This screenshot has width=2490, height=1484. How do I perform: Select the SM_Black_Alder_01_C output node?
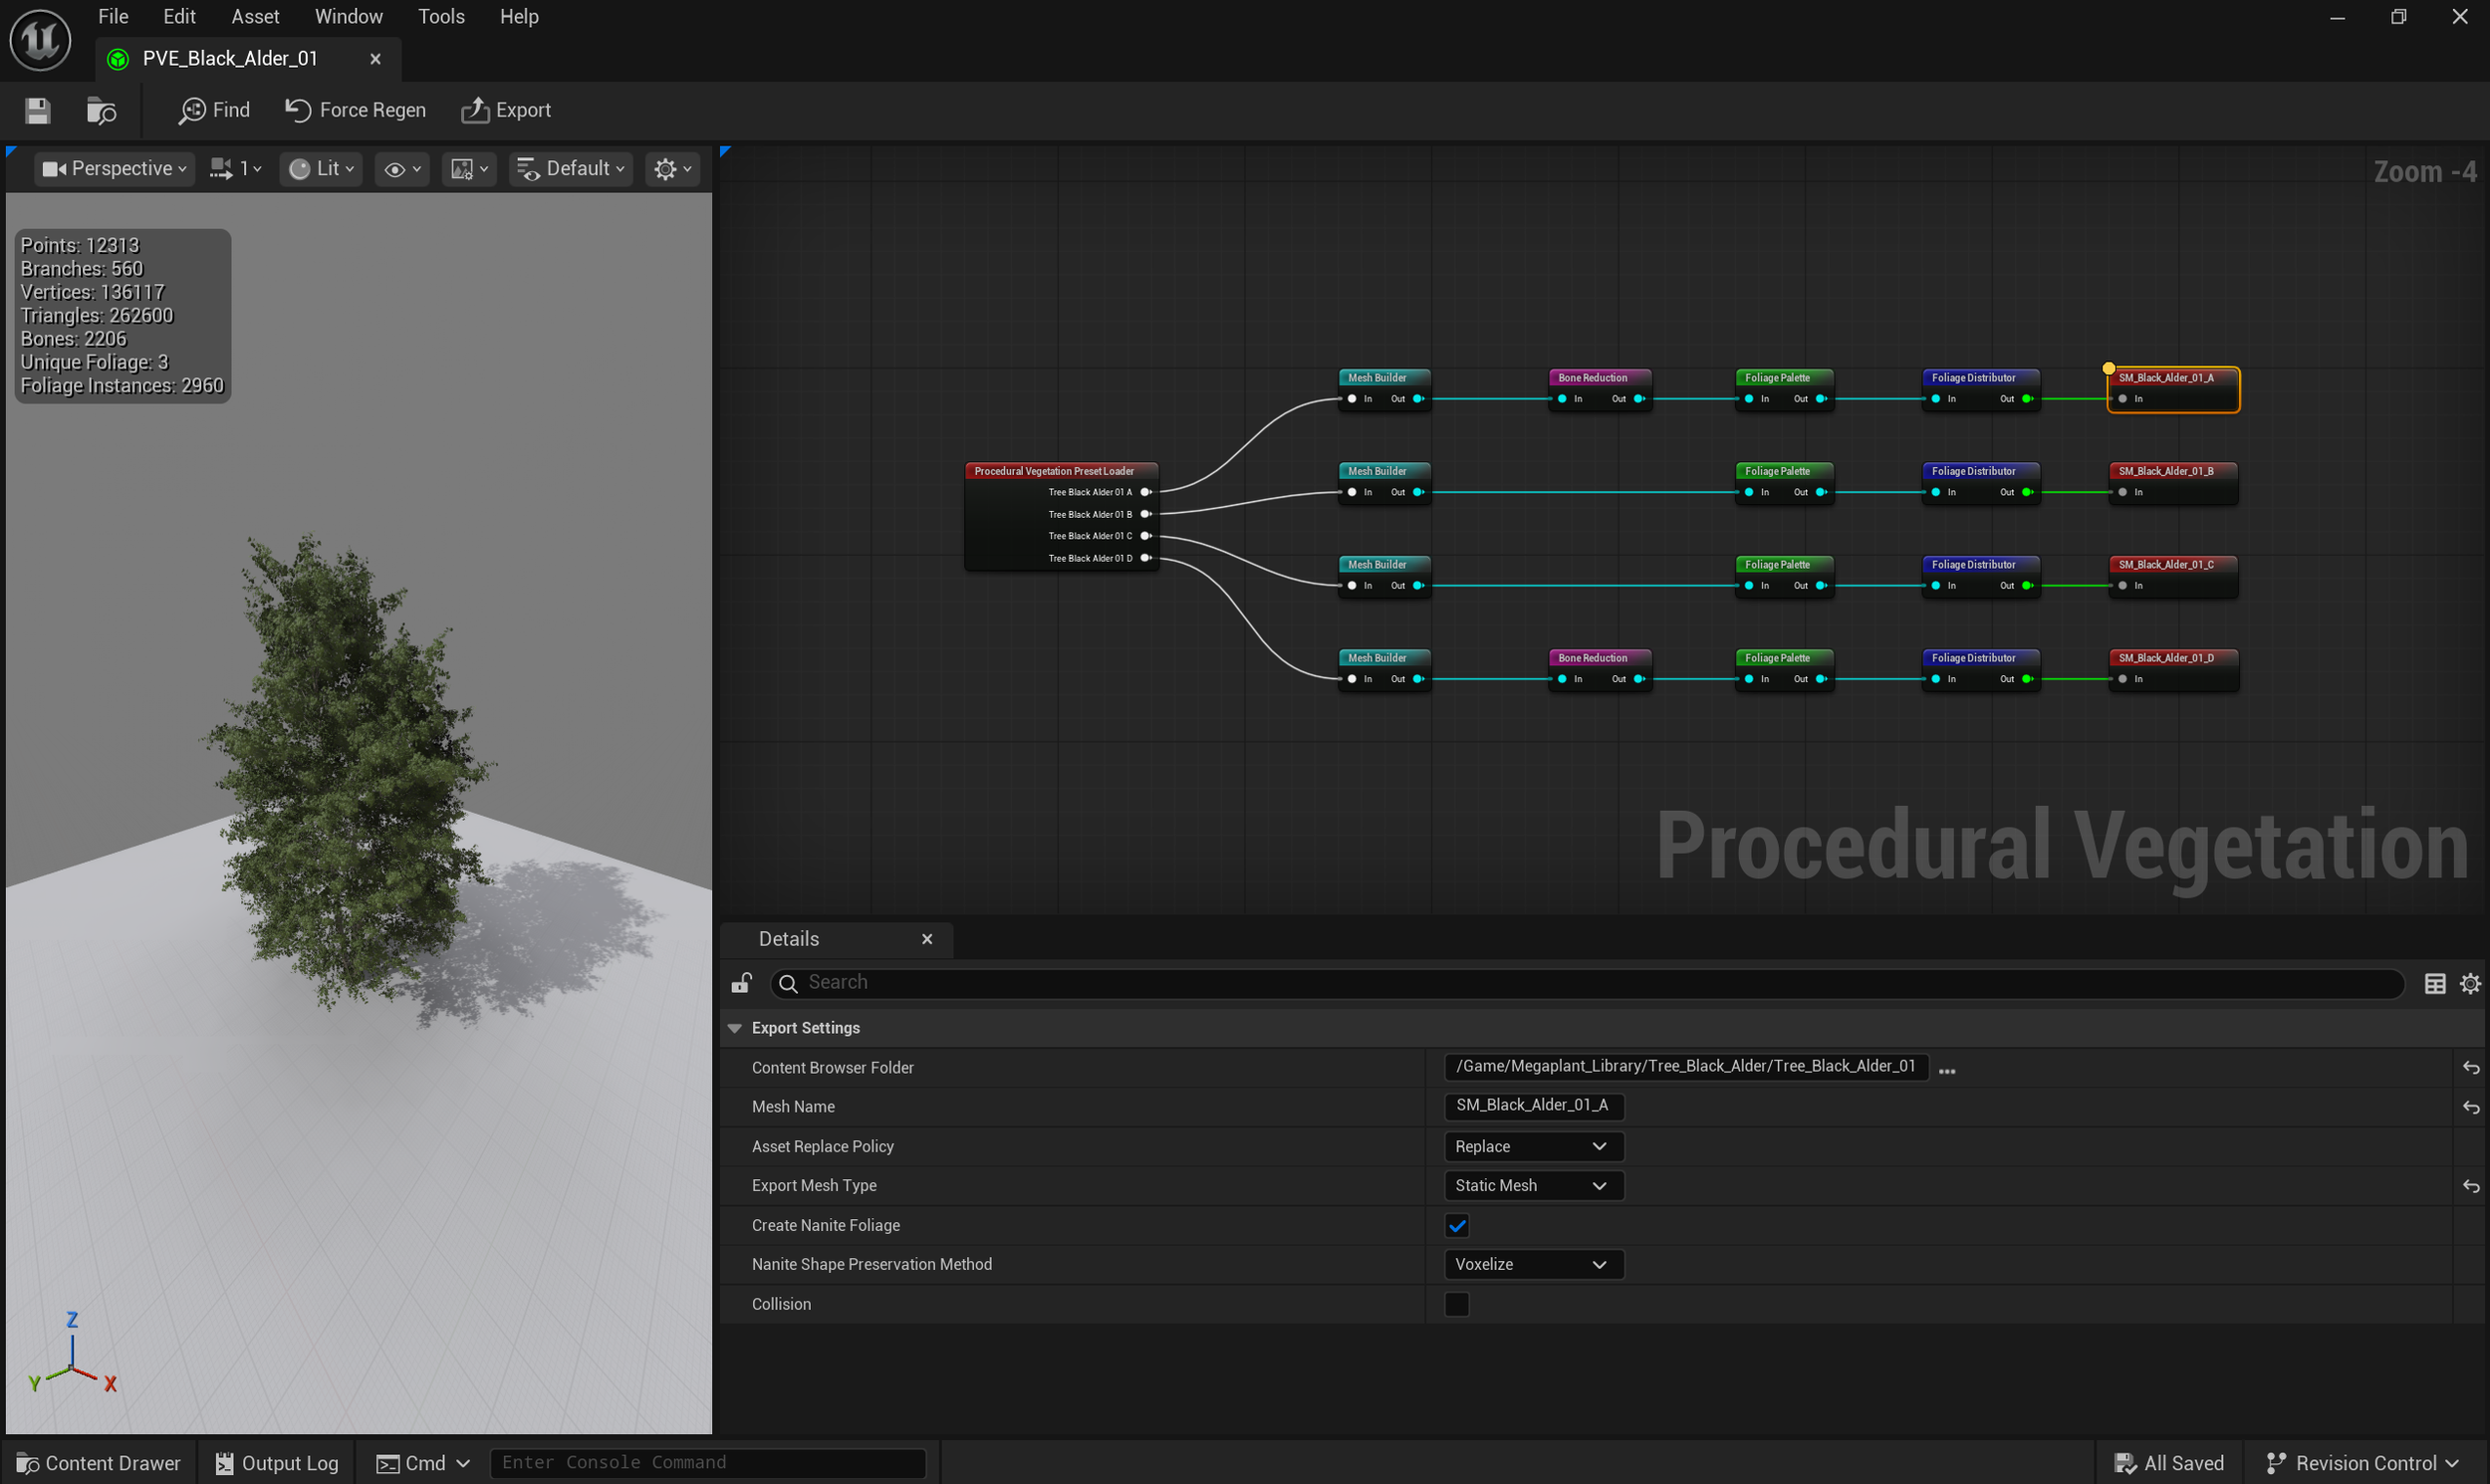(2172, 565)
